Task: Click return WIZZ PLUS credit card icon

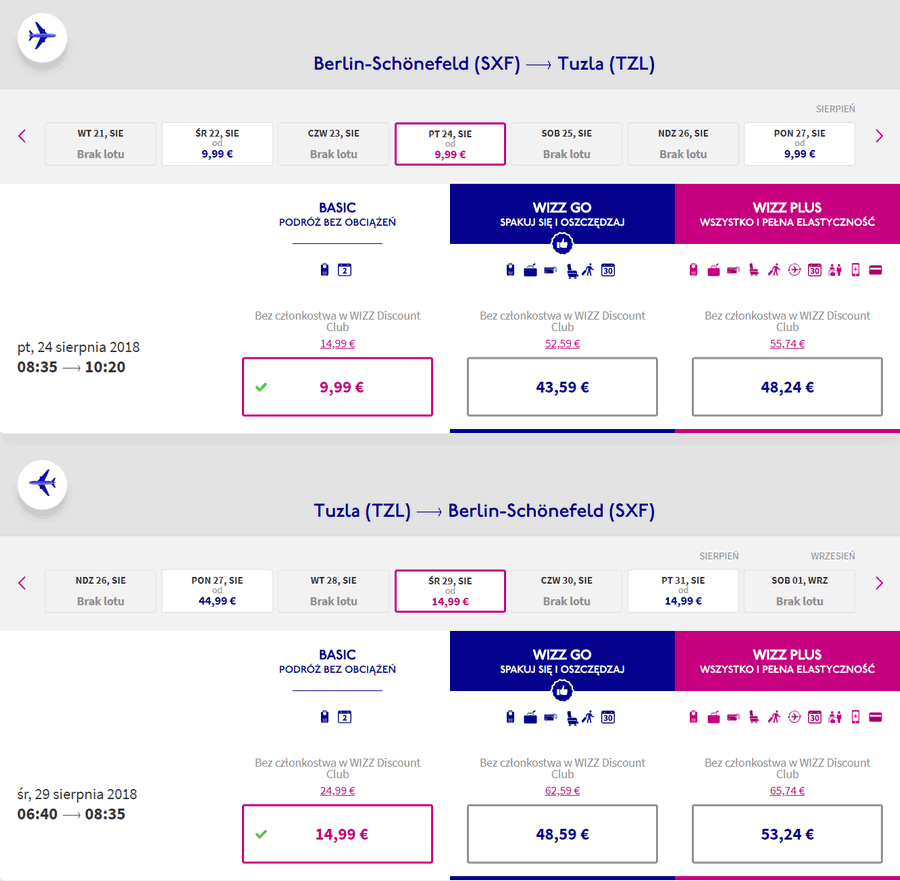Action: [x=875, y=717]
